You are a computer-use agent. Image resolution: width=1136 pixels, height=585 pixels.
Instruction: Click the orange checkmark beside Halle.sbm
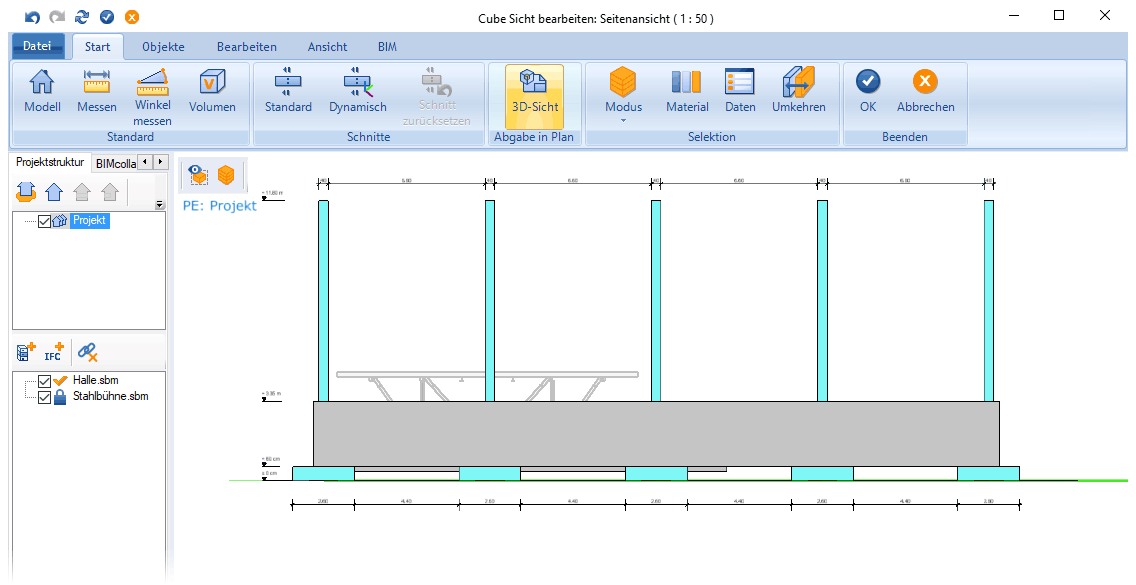click(60, 381)
